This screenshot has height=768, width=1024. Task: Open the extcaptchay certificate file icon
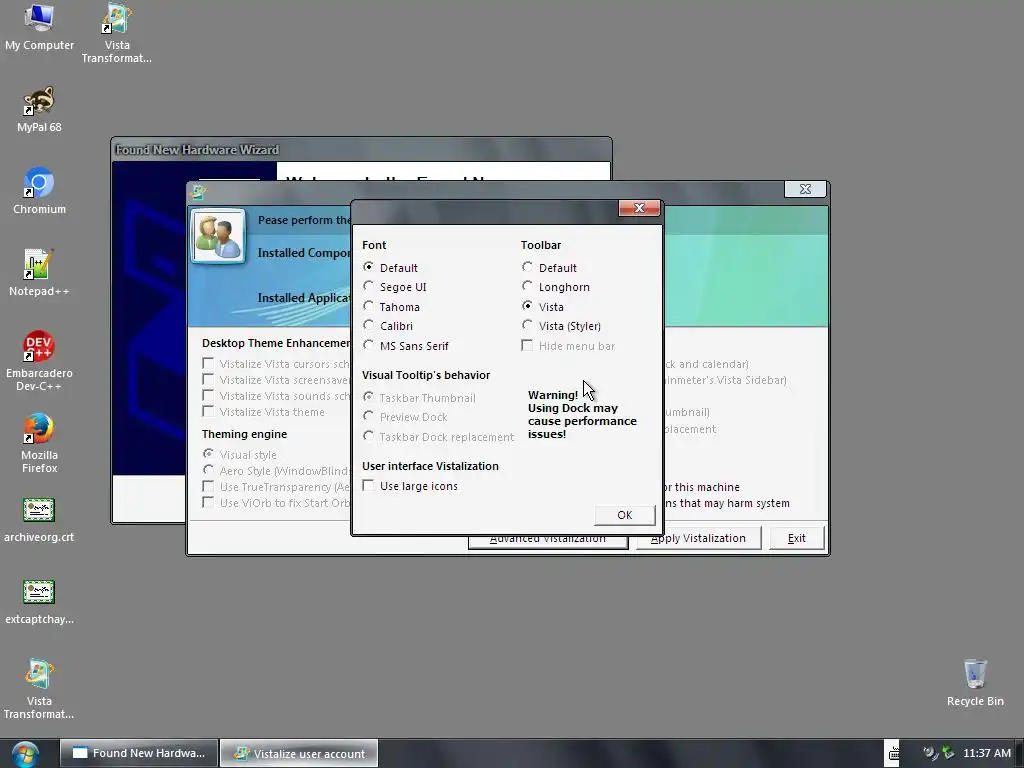click(39, 602)
